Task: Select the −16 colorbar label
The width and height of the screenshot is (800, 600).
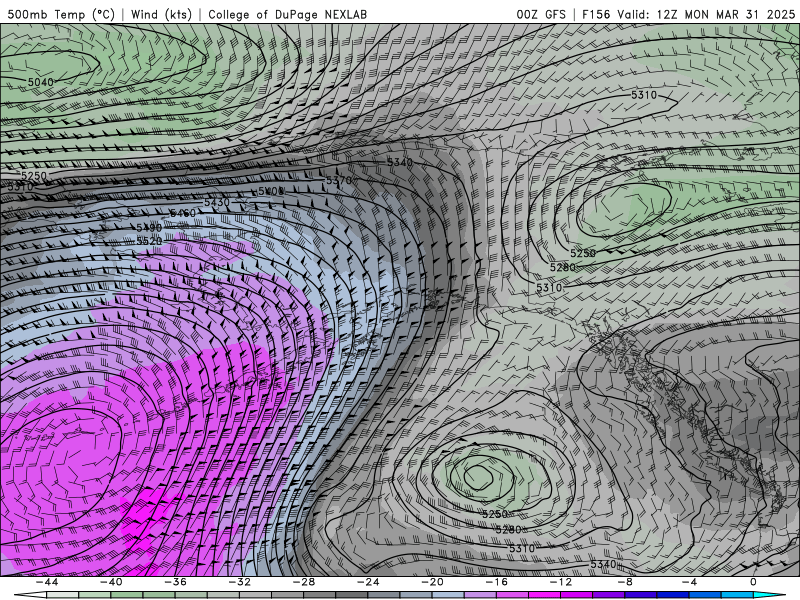Action: tap(496, 582)
